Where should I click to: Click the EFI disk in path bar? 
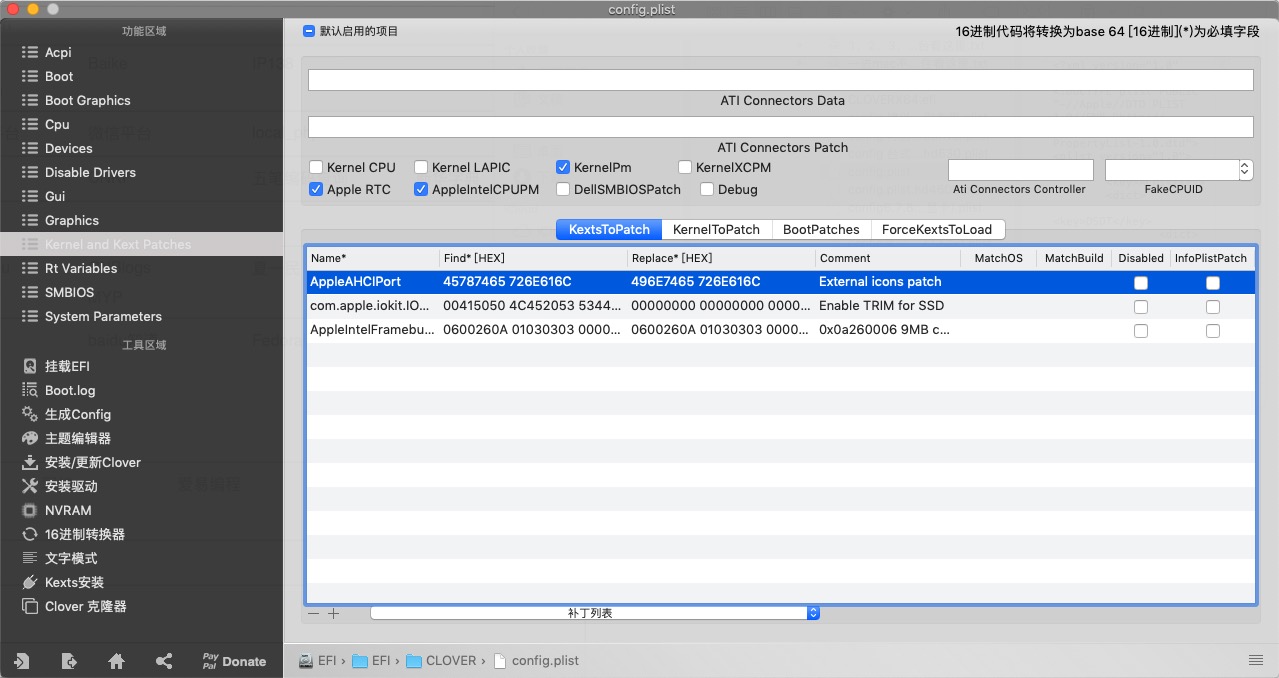(318, 661)
